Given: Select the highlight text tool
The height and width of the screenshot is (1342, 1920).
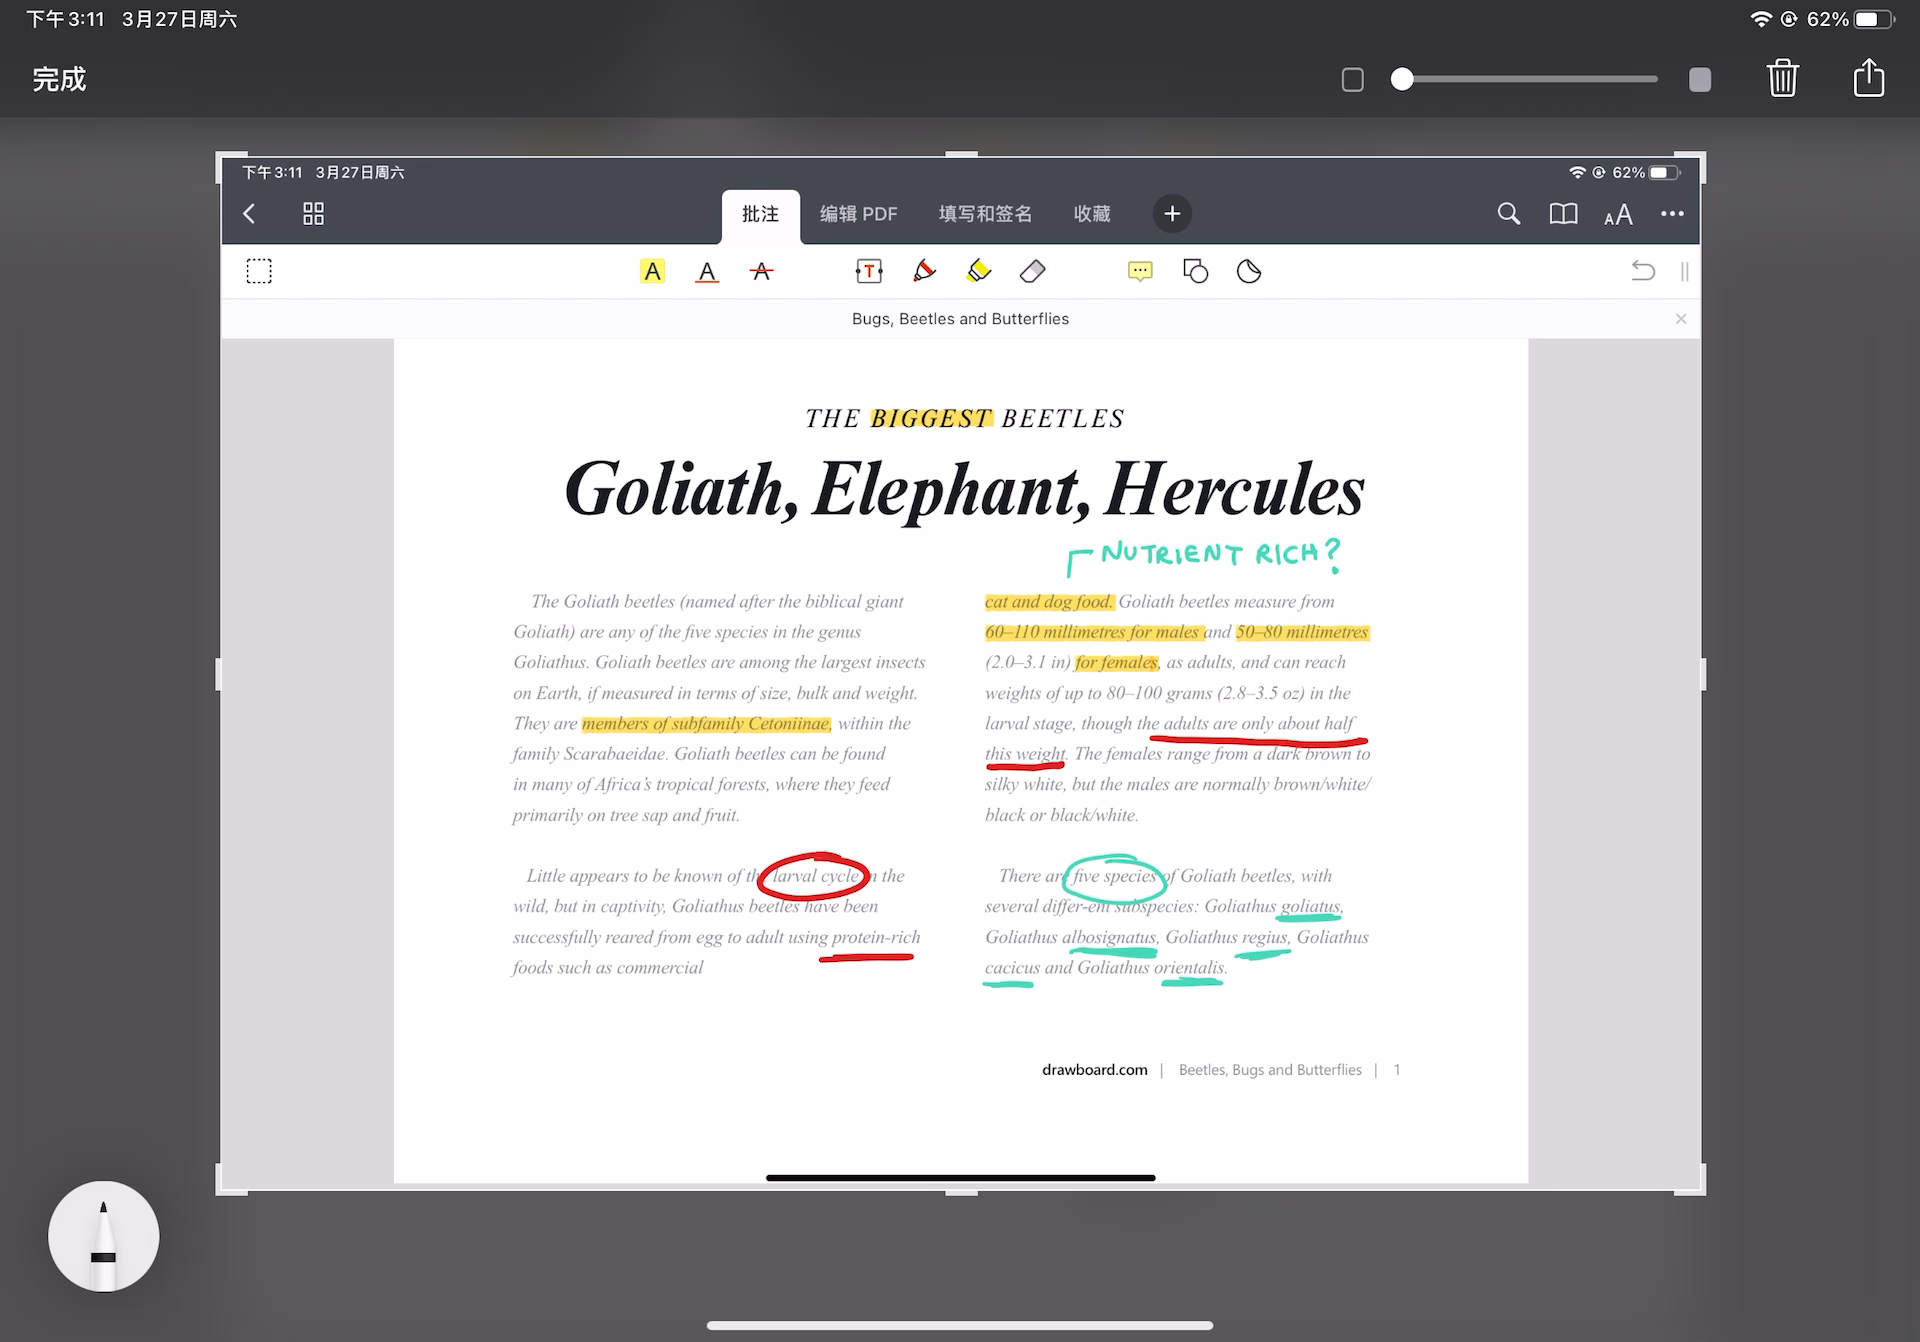Looking at the screenshot, I should tap(652, 271).
